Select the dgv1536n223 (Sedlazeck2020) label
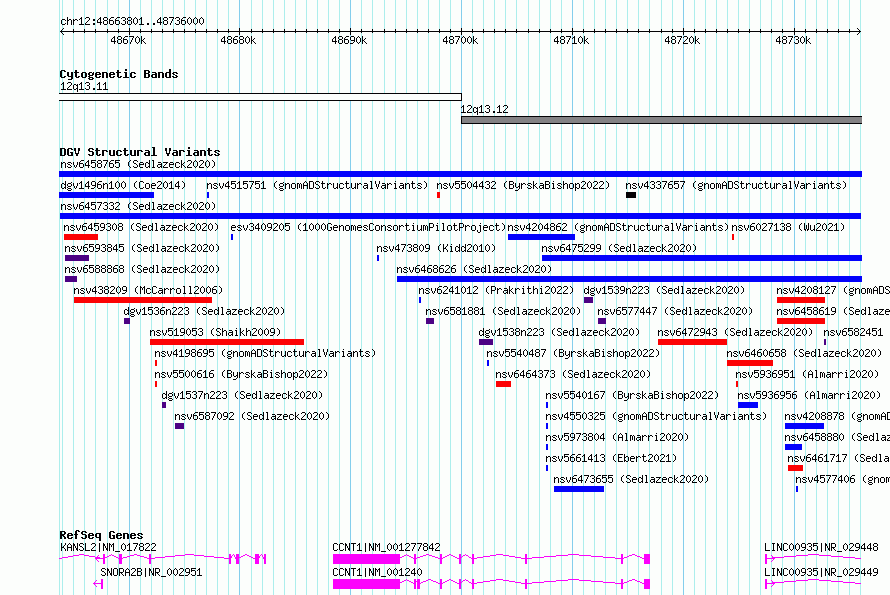890x595 pixels. click(x=204, y=311)
